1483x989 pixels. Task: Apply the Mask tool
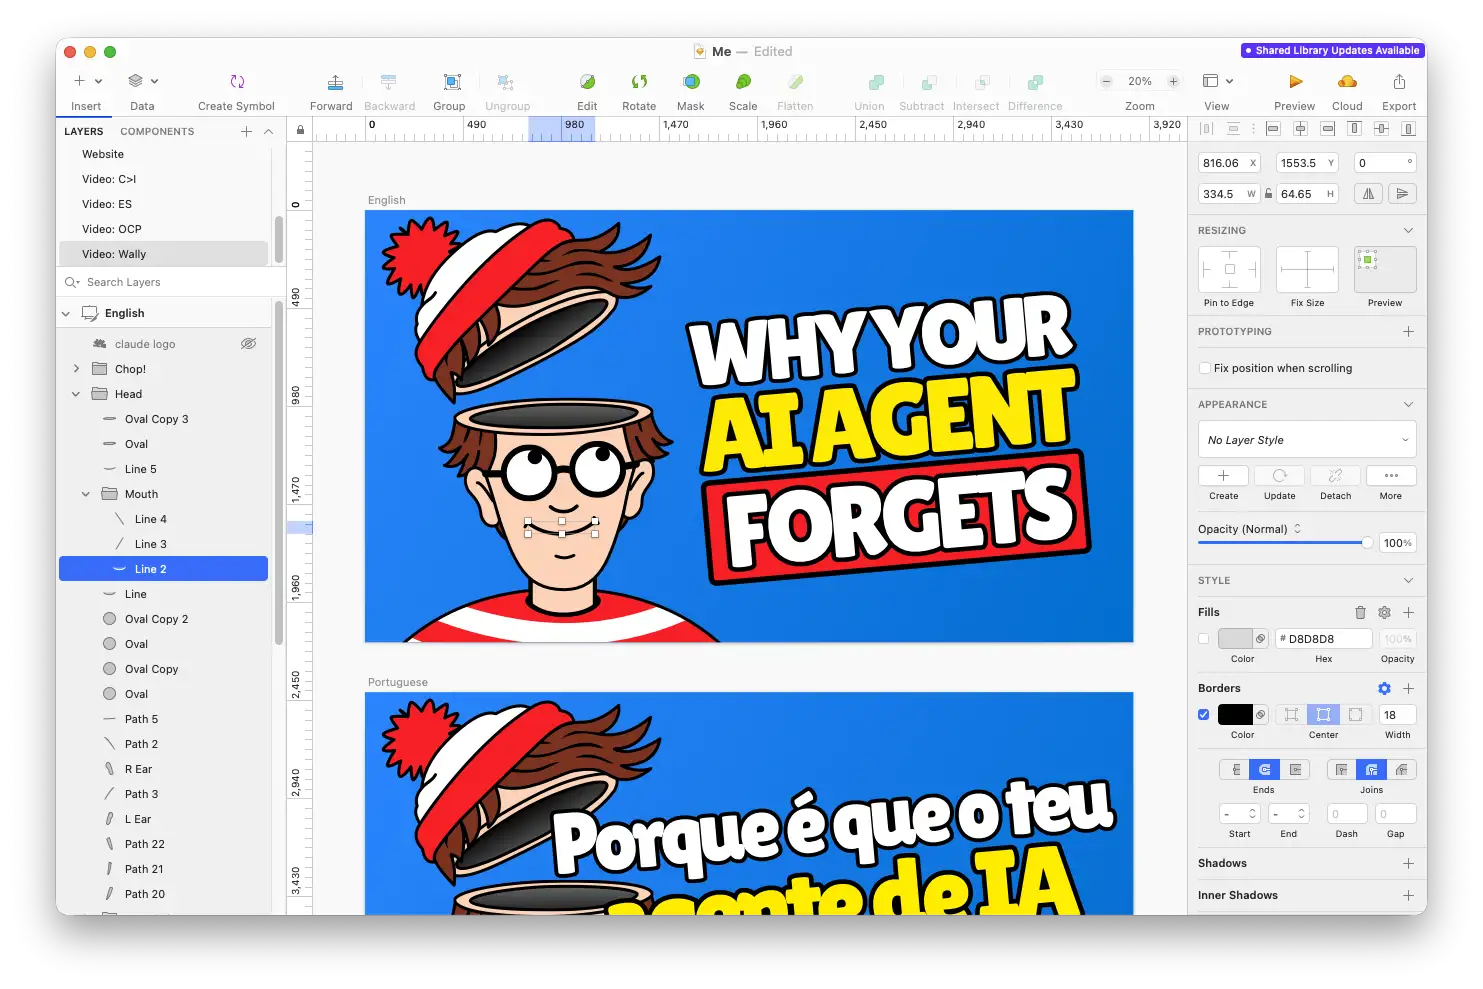point(691,82)
